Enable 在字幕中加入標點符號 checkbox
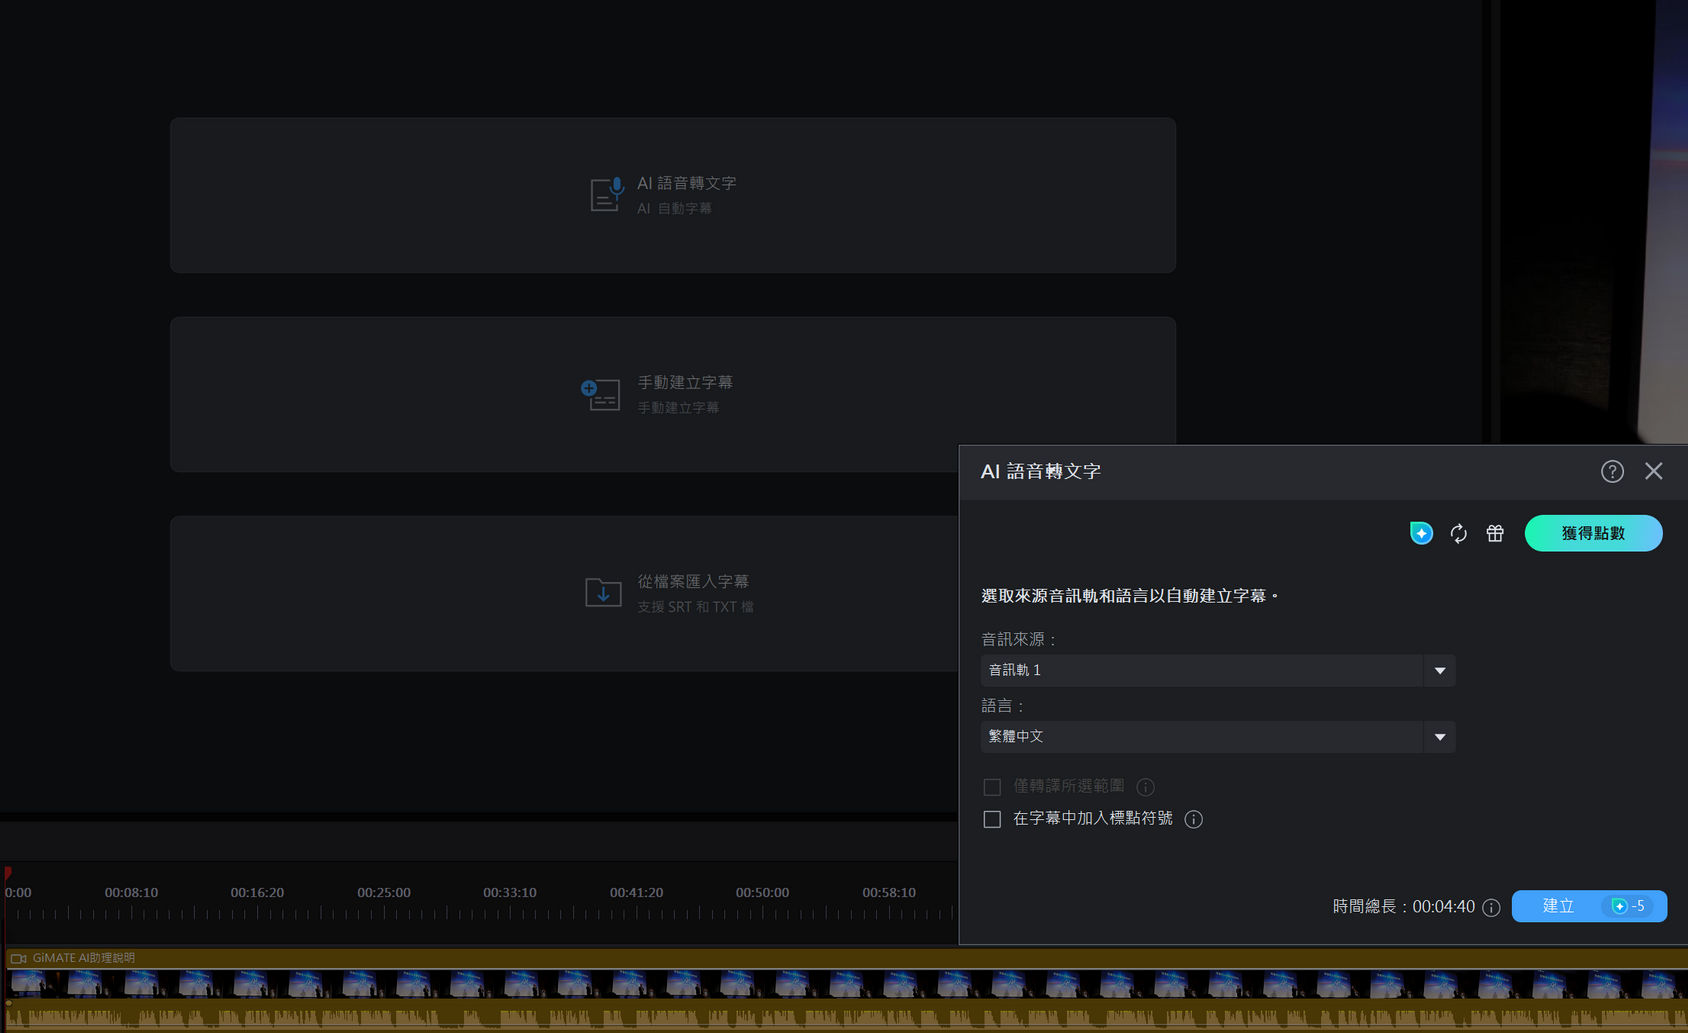Viewport: 1688px width, 1033px height. [x=992, y=819]
